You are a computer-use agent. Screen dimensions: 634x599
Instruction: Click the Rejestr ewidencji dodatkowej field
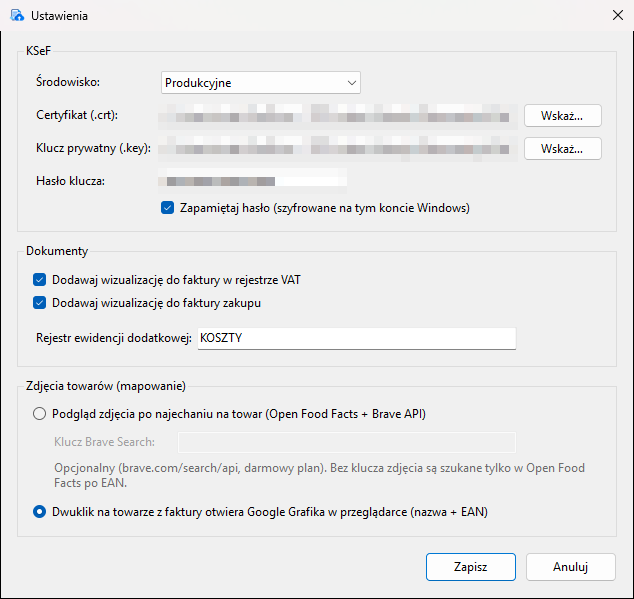coord(357,338)
